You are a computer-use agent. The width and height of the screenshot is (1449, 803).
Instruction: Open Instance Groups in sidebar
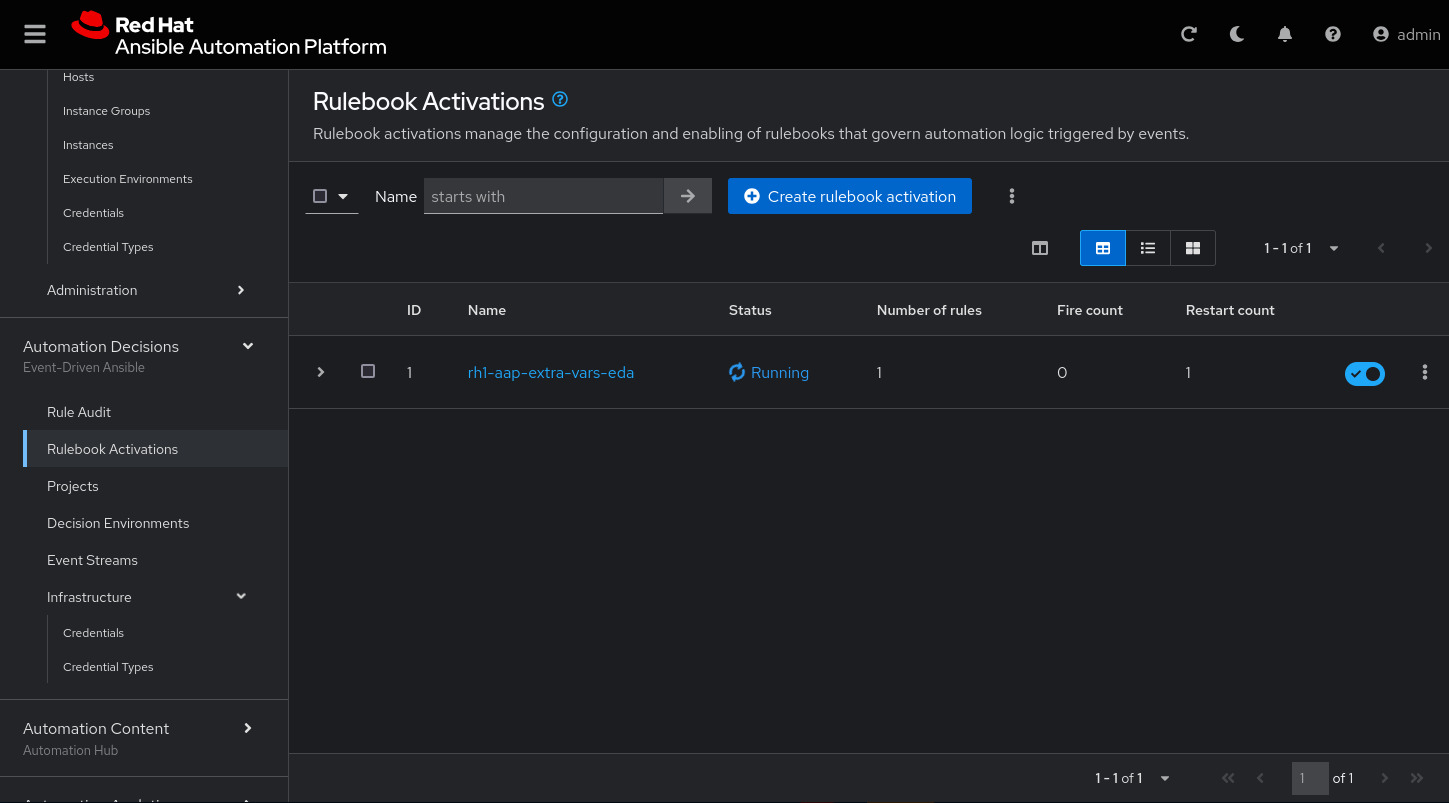pyautogui.click(x=106, y=111)
